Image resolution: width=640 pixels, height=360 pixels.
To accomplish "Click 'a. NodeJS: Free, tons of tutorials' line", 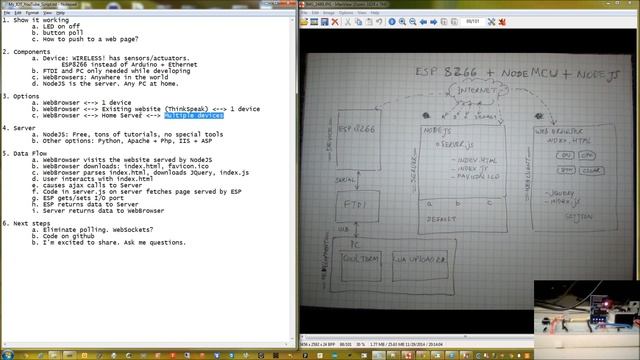I will [127, 134].
